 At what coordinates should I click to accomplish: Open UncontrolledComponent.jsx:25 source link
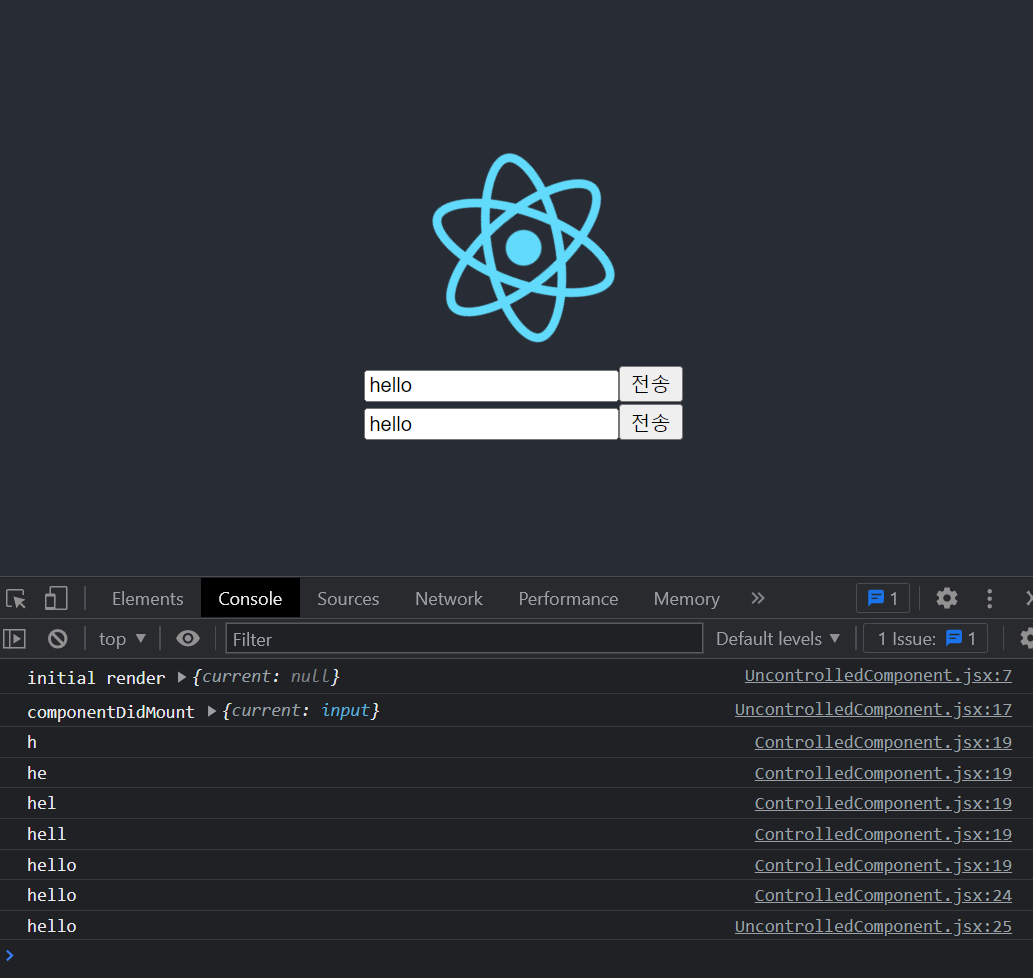(873, 927)
